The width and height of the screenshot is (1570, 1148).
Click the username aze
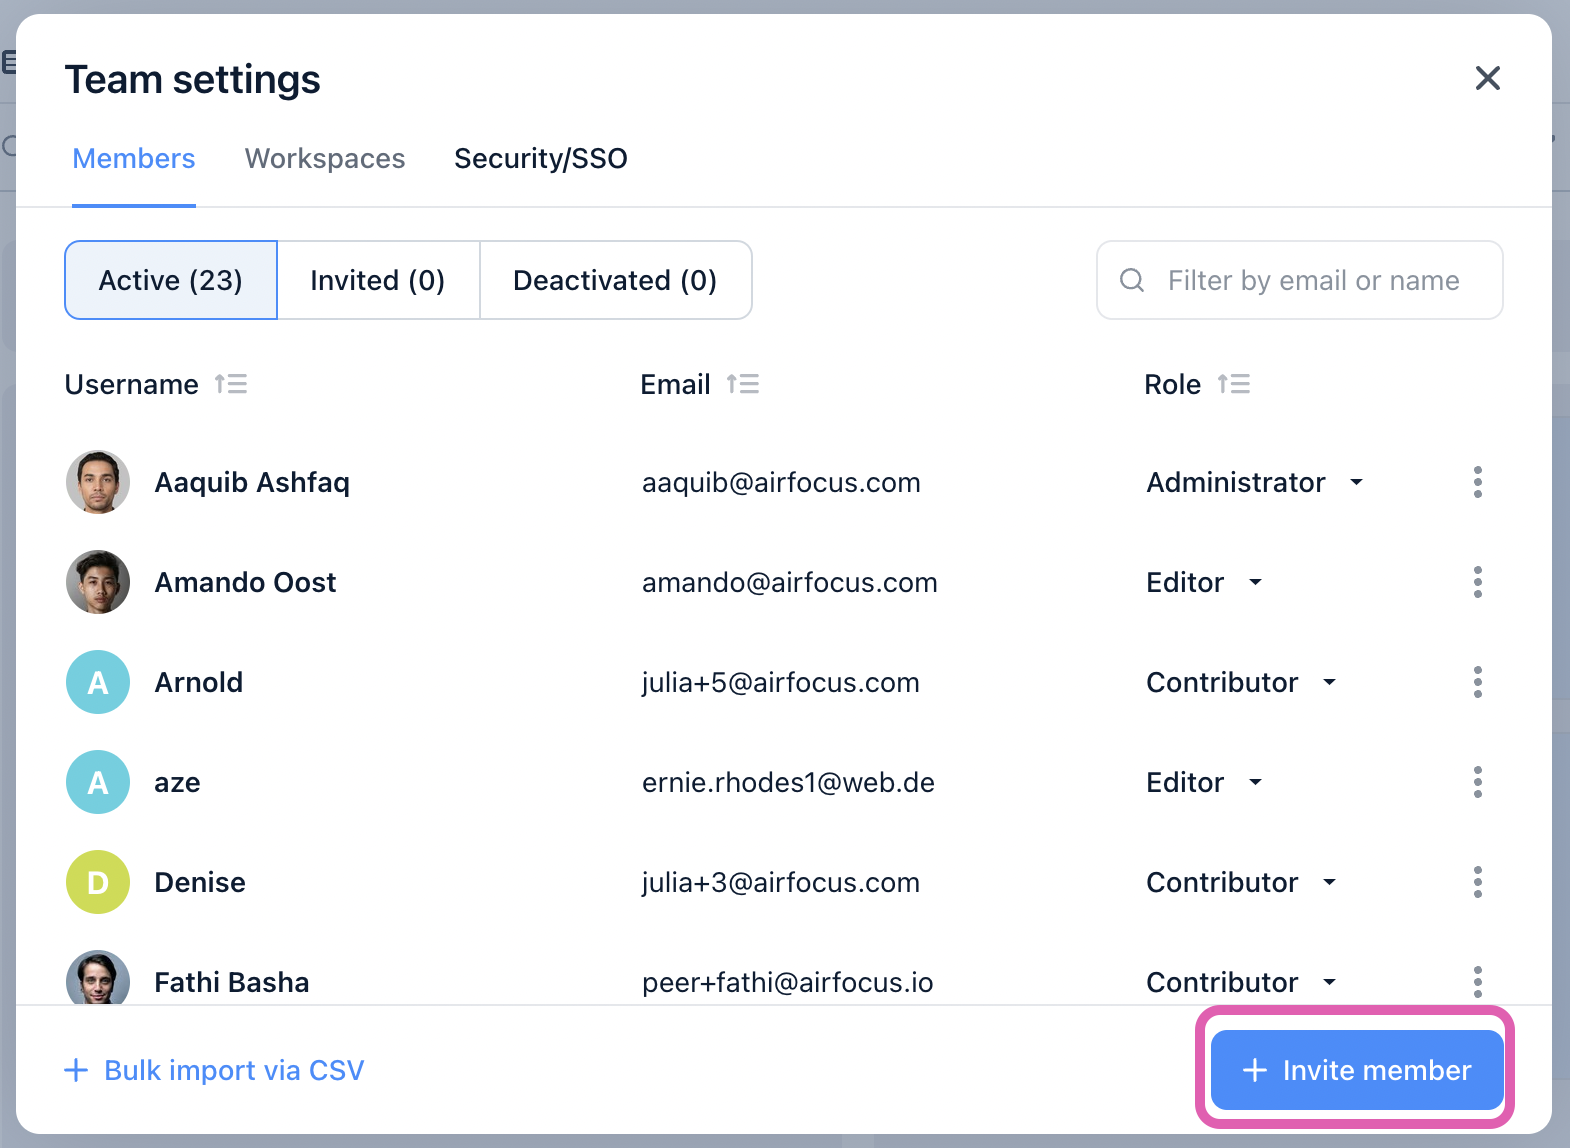(177, 782)
